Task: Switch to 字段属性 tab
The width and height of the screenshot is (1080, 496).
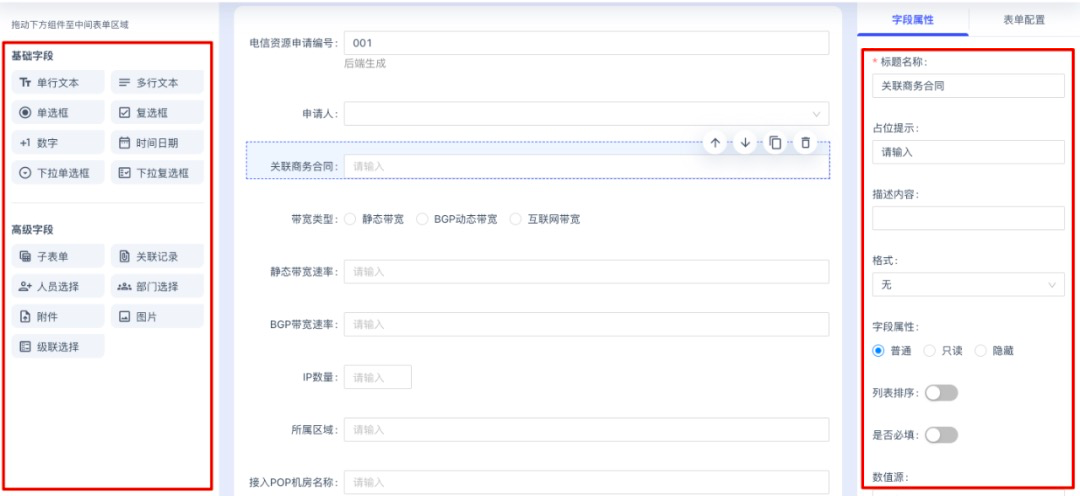Action: [913, 20]
